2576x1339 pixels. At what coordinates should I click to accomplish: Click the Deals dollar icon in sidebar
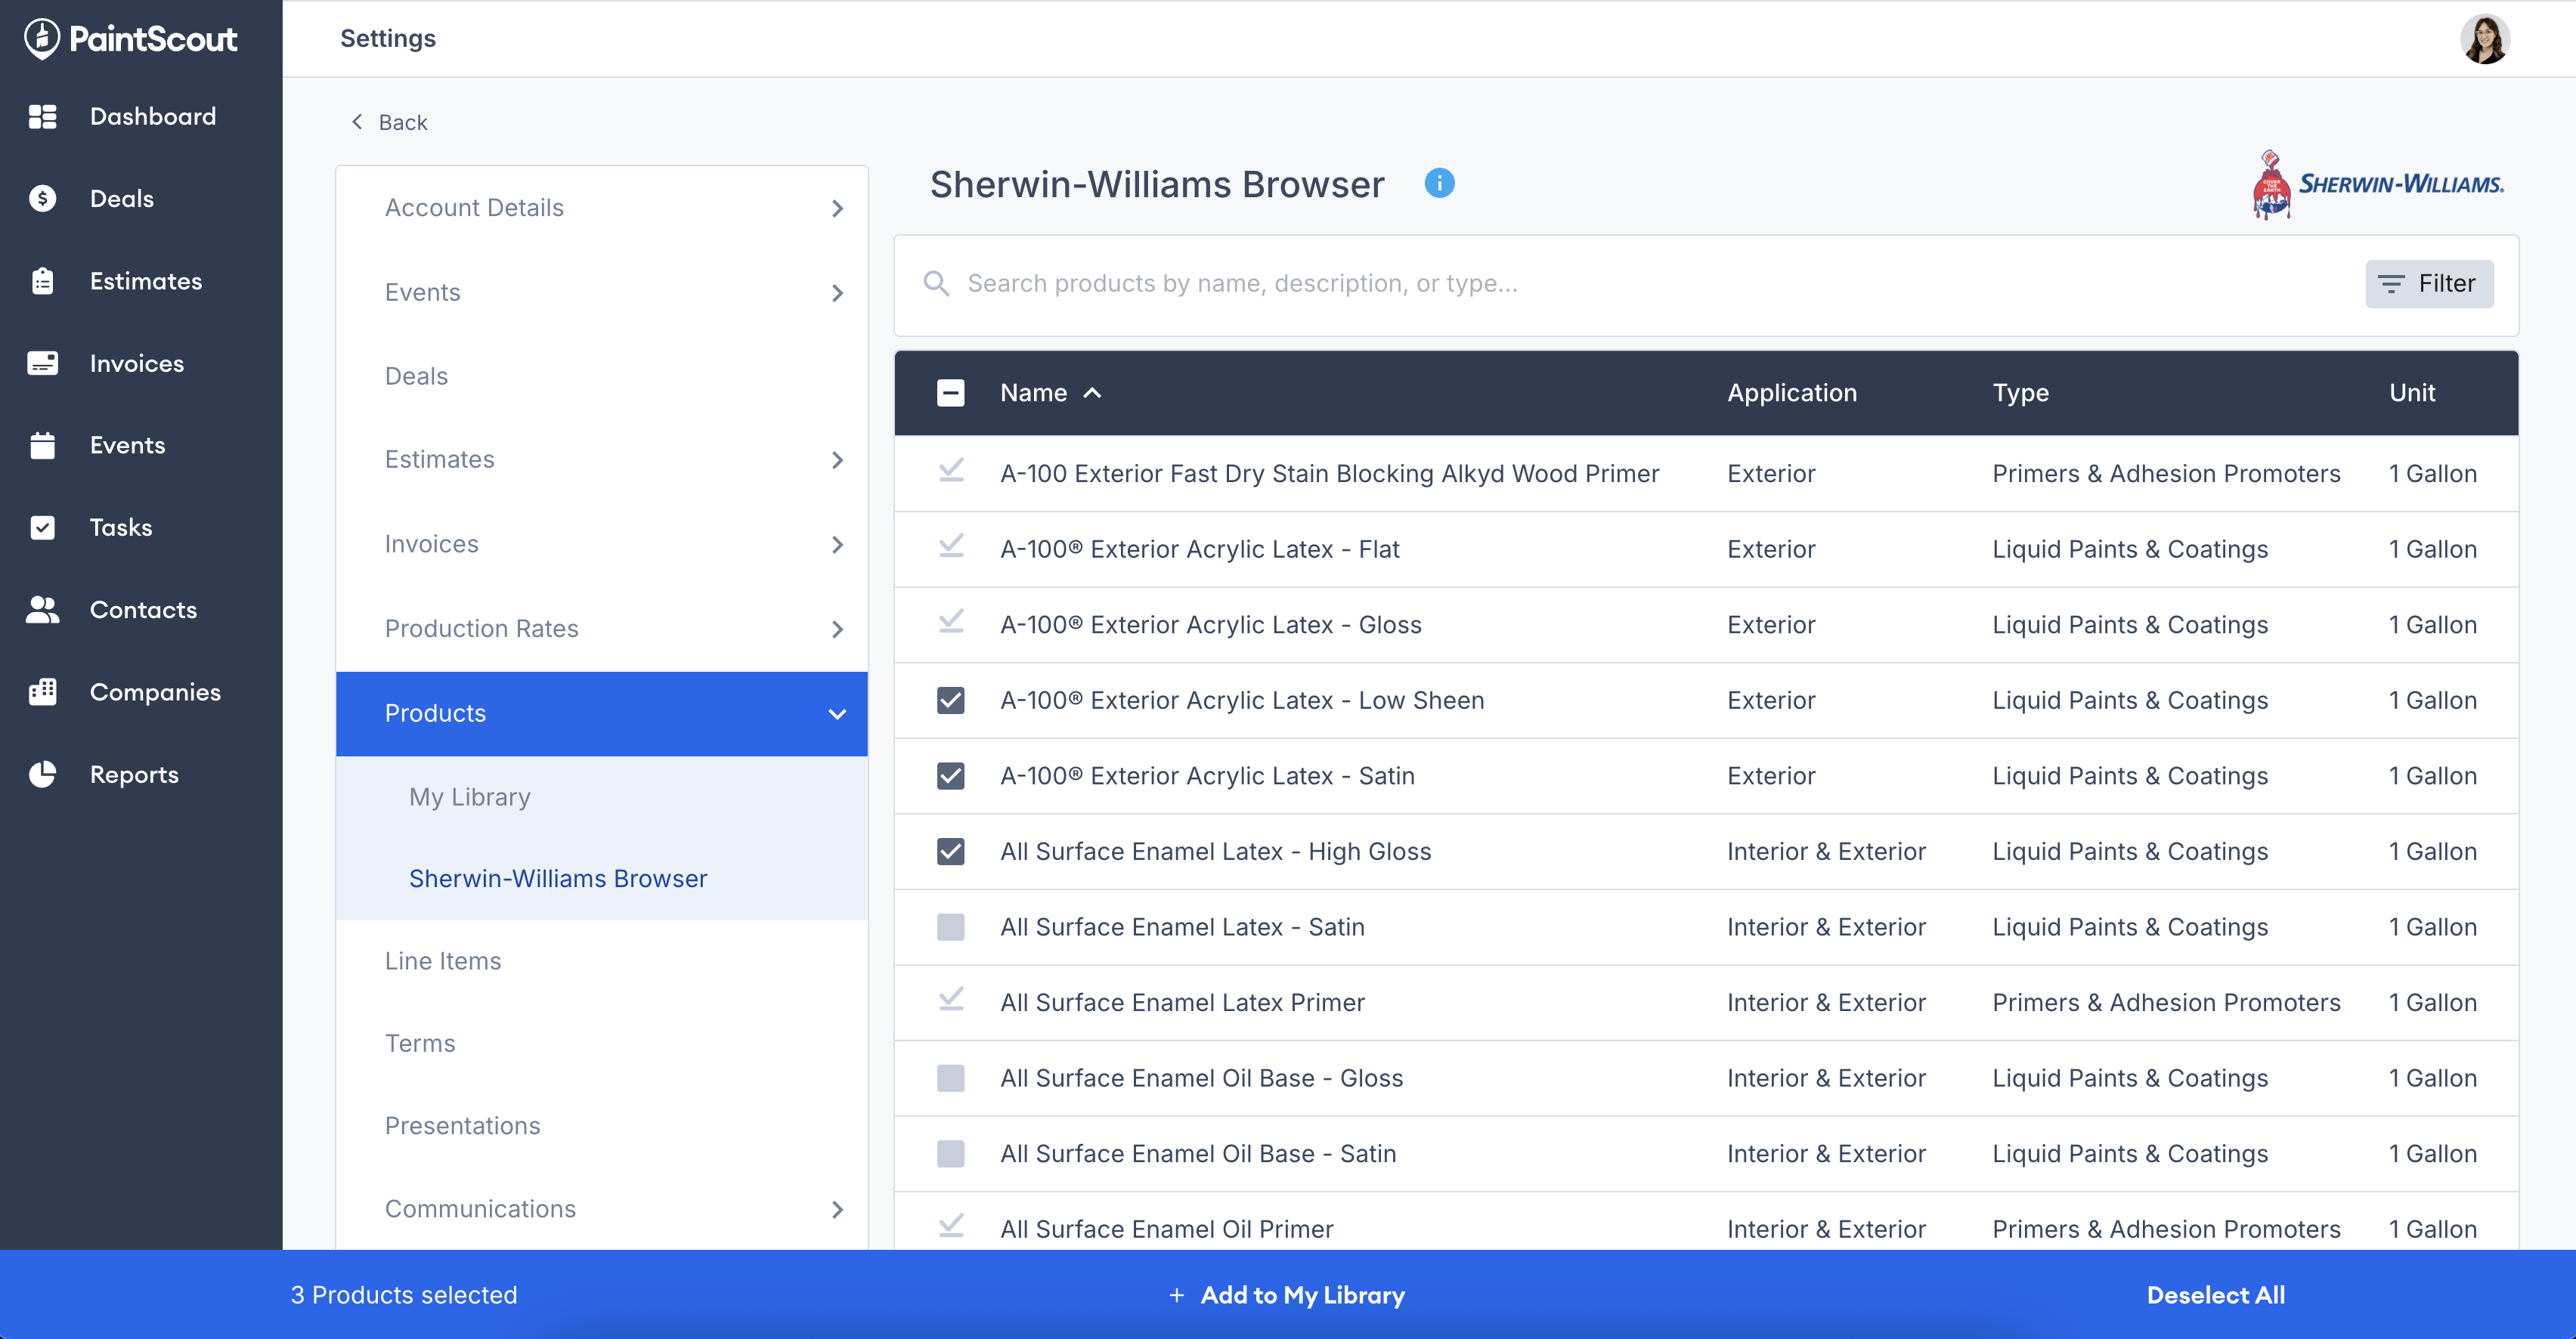(x=43, y=199)
